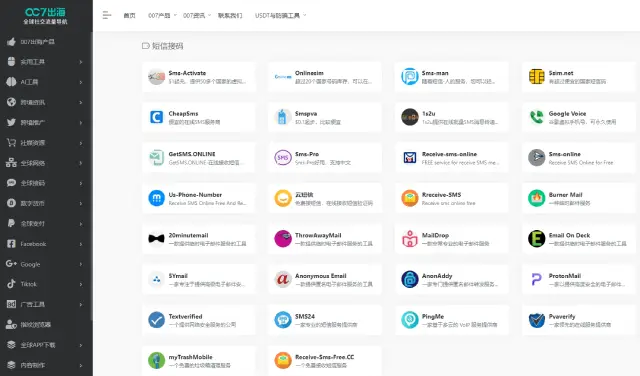Expand the Facebook sidebar chevron
Viewport: 640px width, 376px height.
pos(81,244)
